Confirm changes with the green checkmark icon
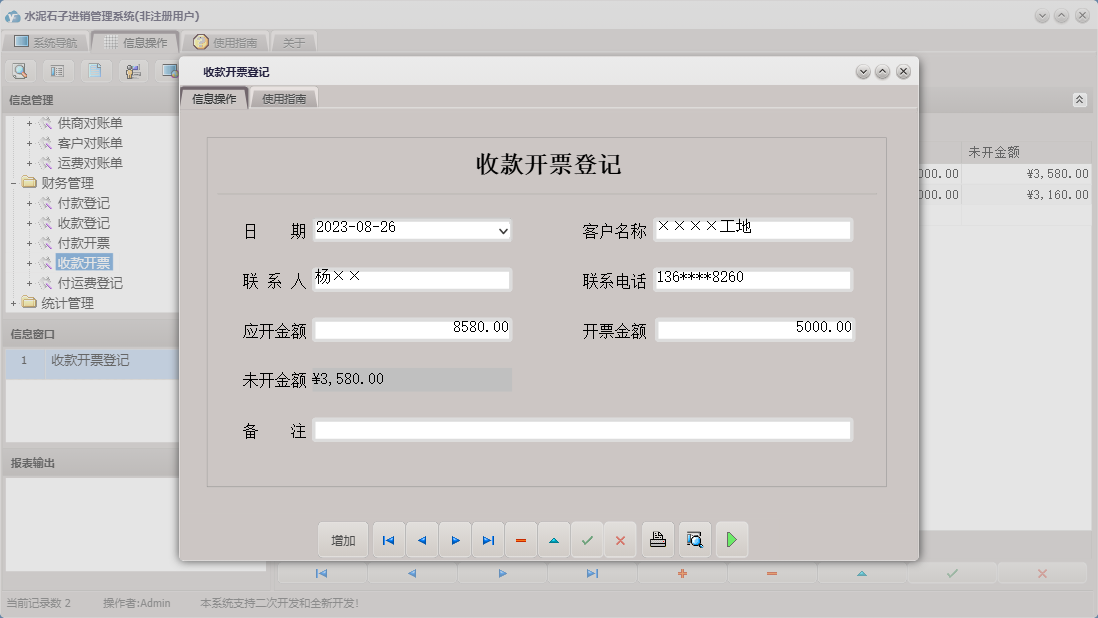This screenshot has width=1098, height=618. point(588,539)
